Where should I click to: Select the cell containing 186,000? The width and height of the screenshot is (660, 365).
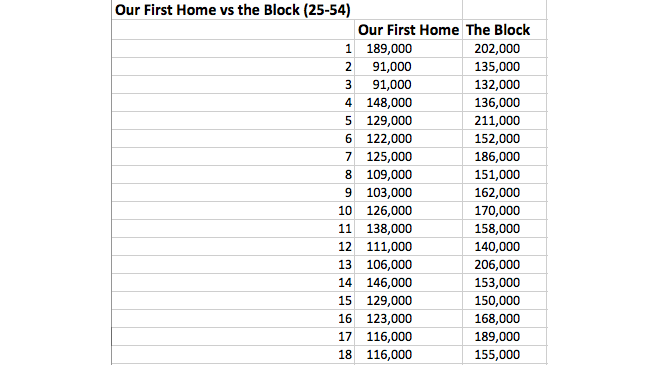tap(504, 157)
